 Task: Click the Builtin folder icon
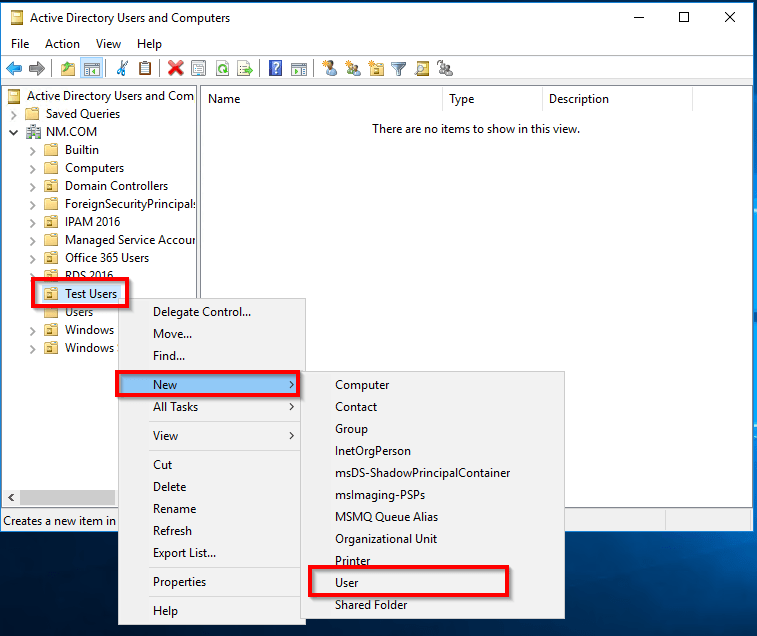[x=51, y=150]
